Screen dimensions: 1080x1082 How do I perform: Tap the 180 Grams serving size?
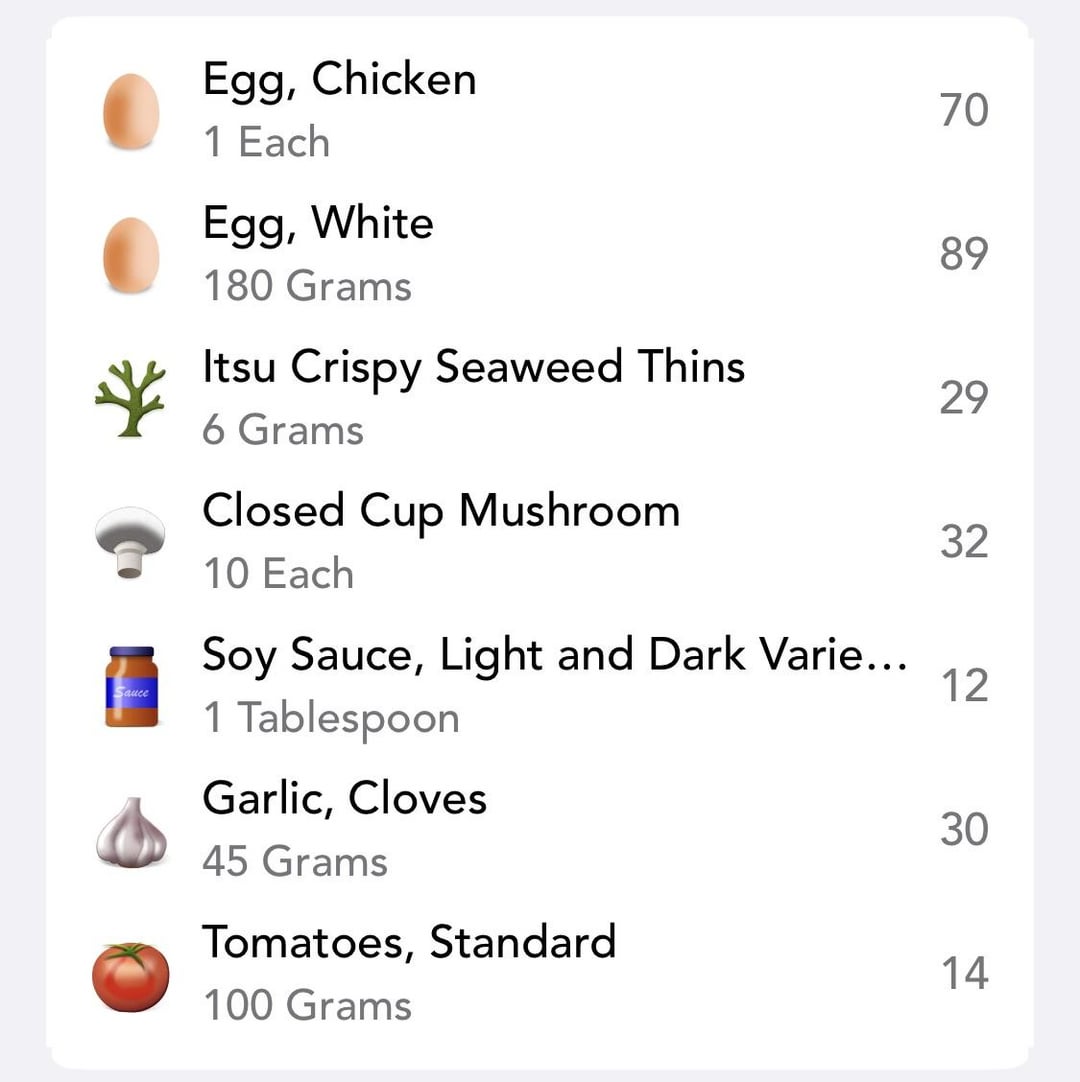tap(308, 286)
